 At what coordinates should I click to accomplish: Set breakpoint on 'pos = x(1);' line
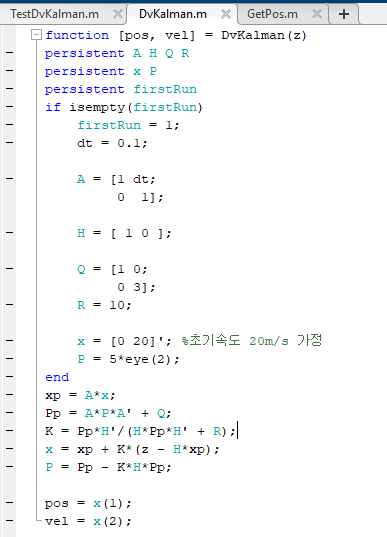10,503
